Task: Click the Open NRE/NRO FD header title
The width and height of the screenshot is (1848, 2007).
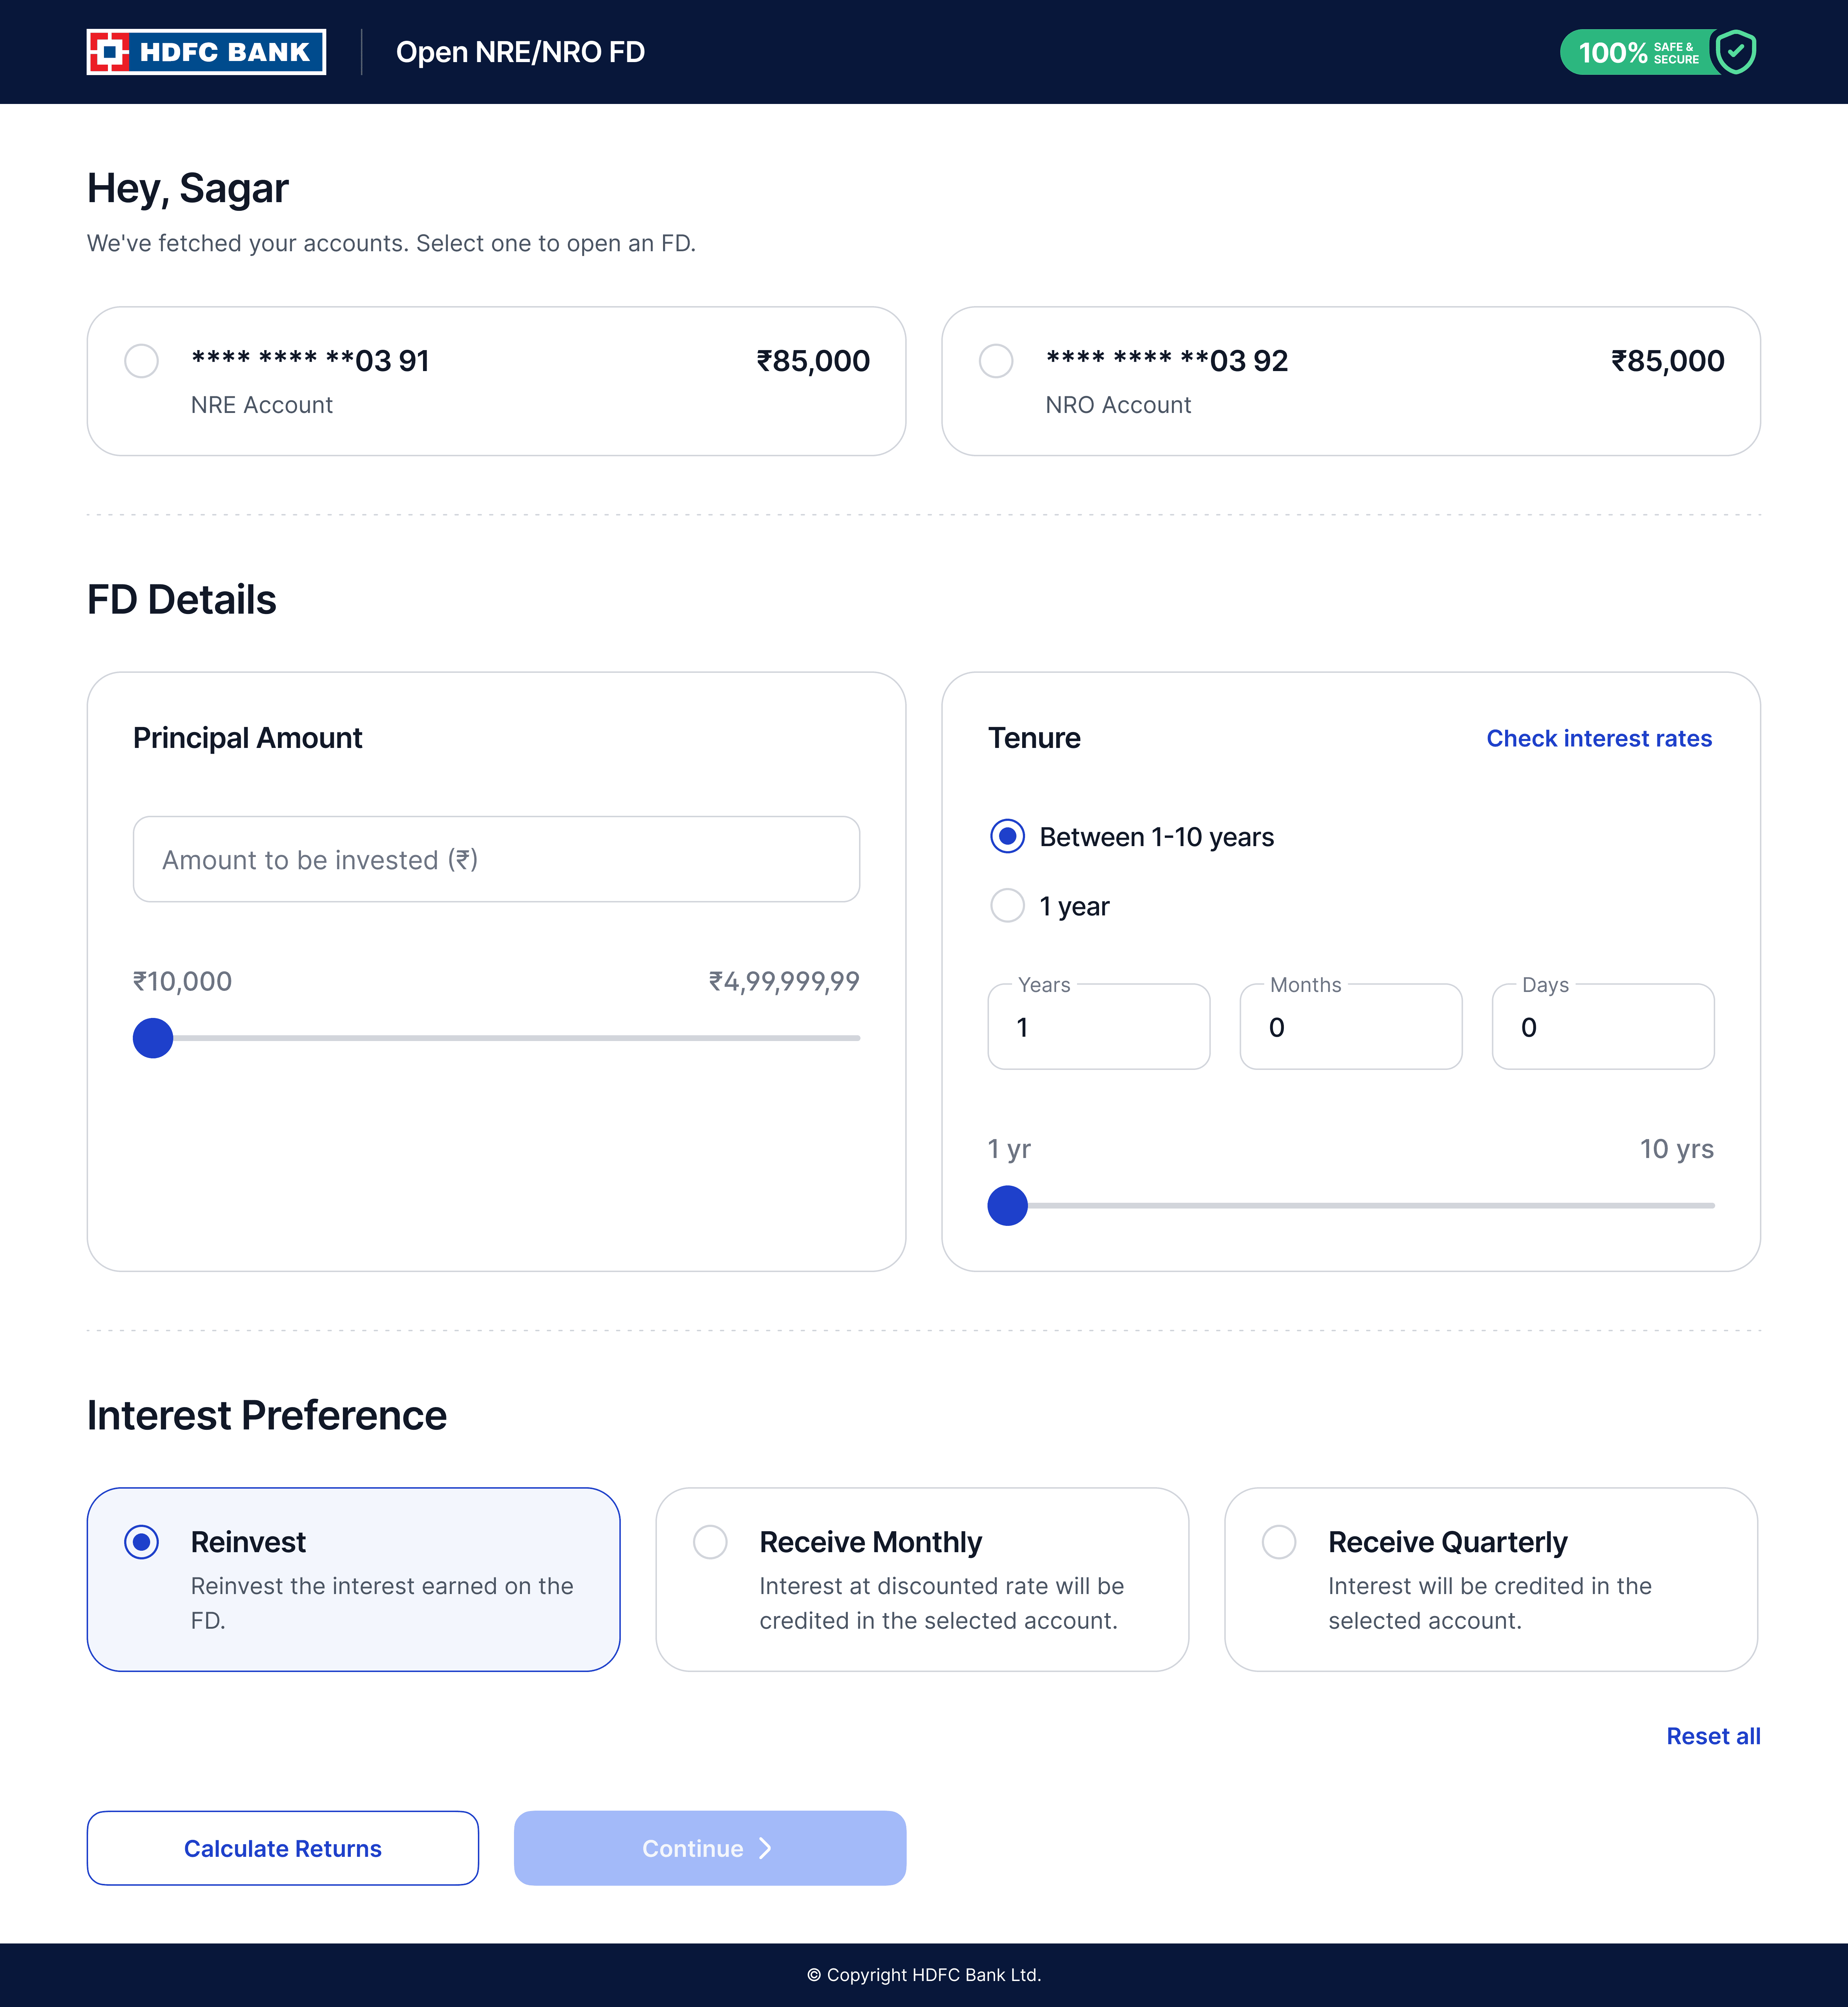Action: tap(520, 52)
